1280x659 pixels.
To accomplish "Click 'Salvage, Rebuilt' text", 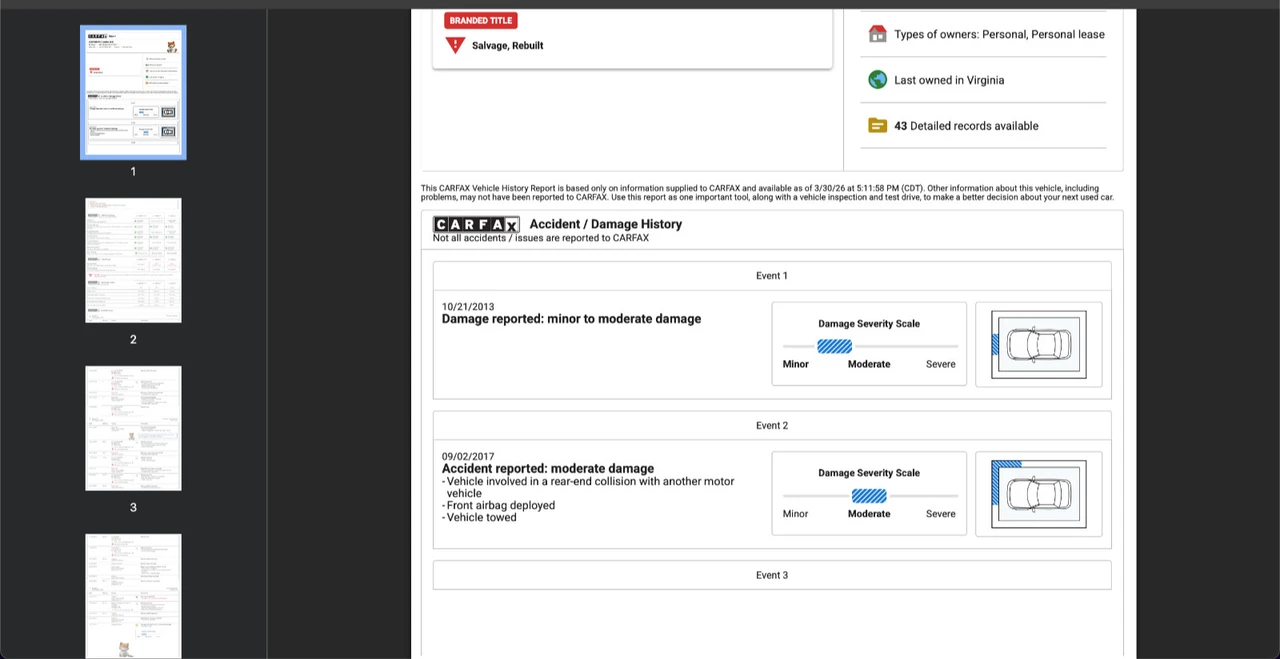I will [x=508, y=45].
